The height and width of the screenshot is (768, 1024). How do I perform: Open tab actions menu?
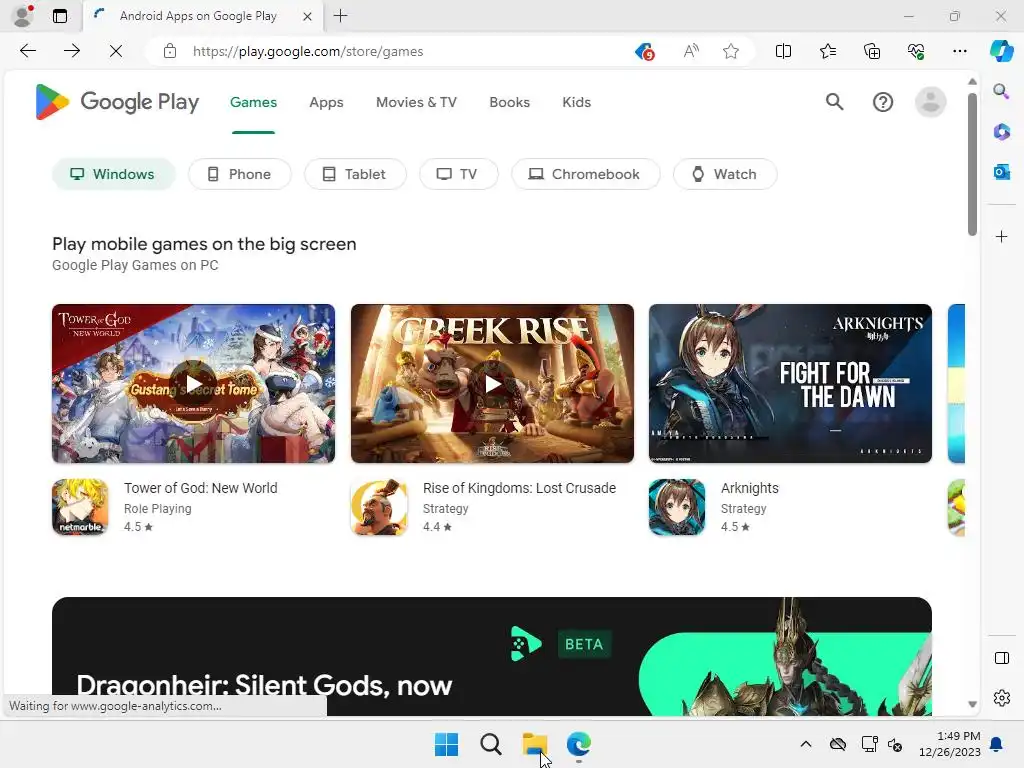click(59, 16)
